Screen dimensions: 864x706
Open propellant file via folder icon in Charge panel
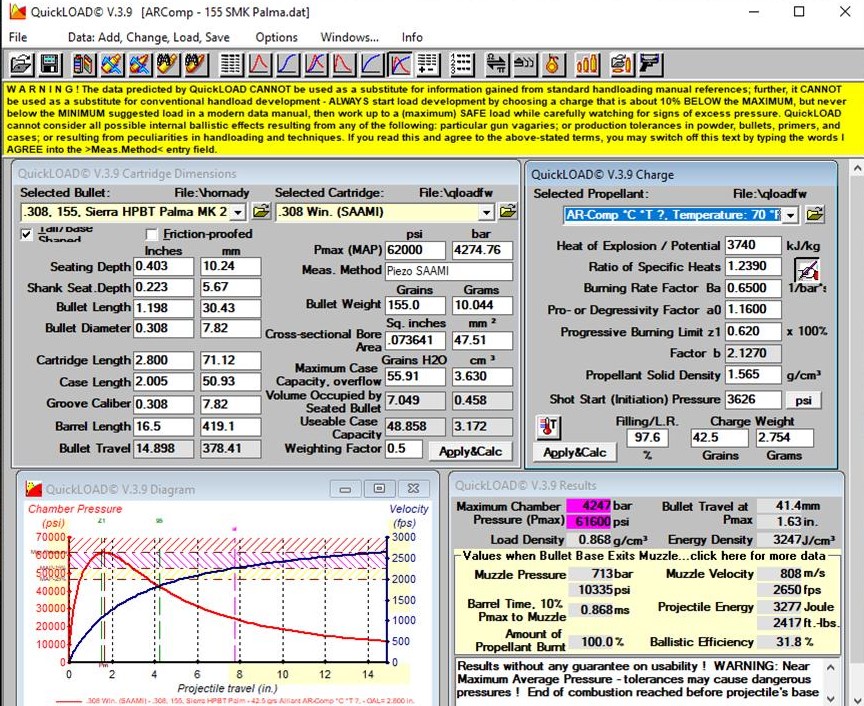click(x=814, y=214)
